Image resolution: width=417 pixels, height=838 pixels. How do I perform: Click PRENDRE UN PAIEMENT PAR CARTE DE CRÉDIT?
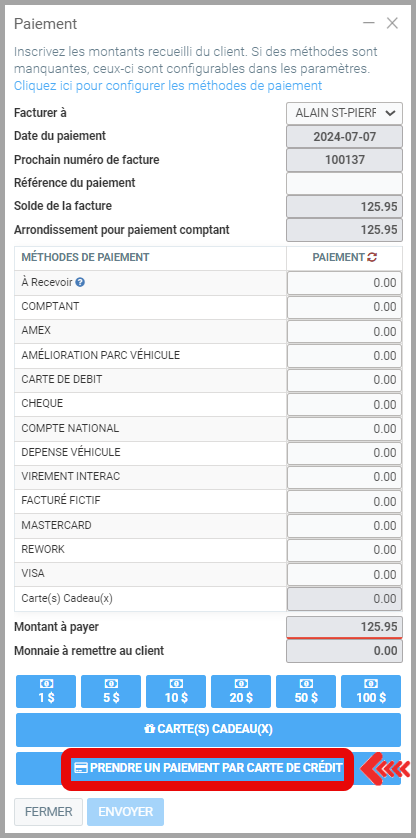click(208, 769)
